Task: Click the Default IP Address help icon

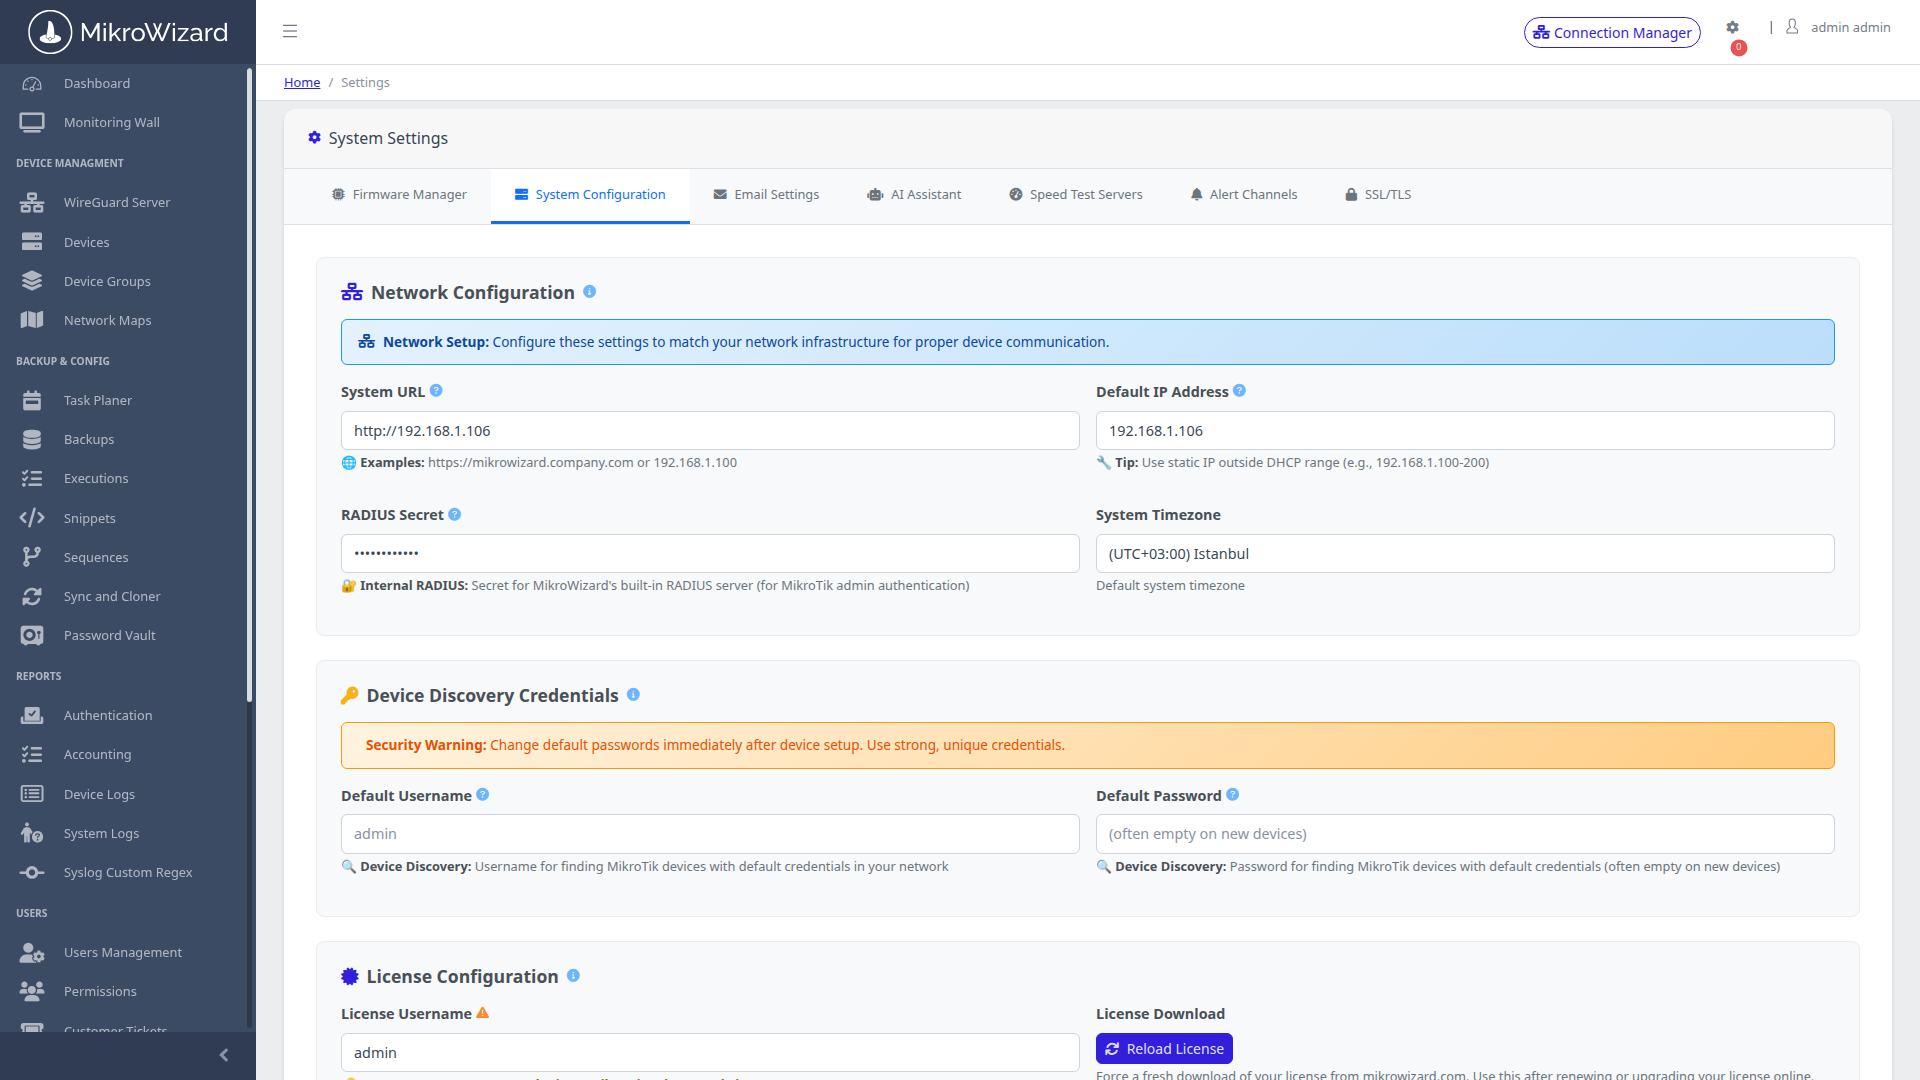Action: click(x=1240, y=391)
